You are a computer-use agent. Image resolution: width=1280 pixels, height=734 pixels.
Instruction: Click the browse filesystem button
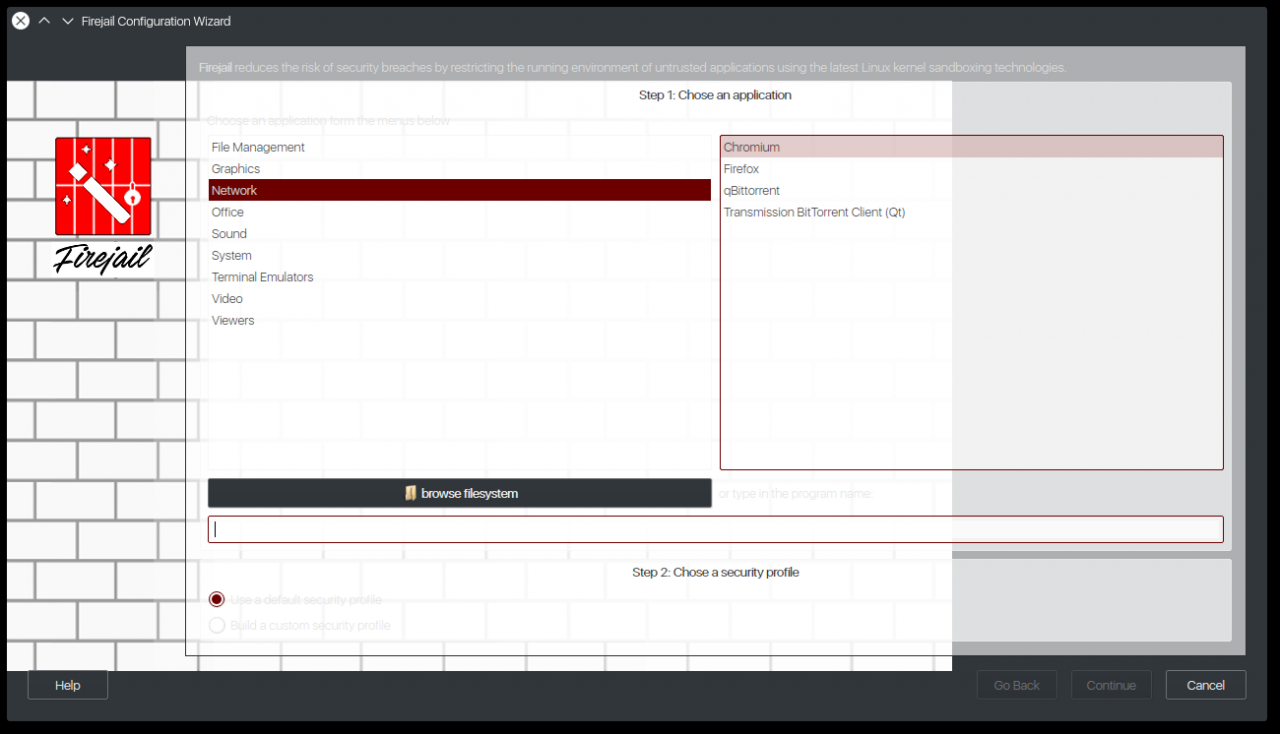tap(460, 493)
